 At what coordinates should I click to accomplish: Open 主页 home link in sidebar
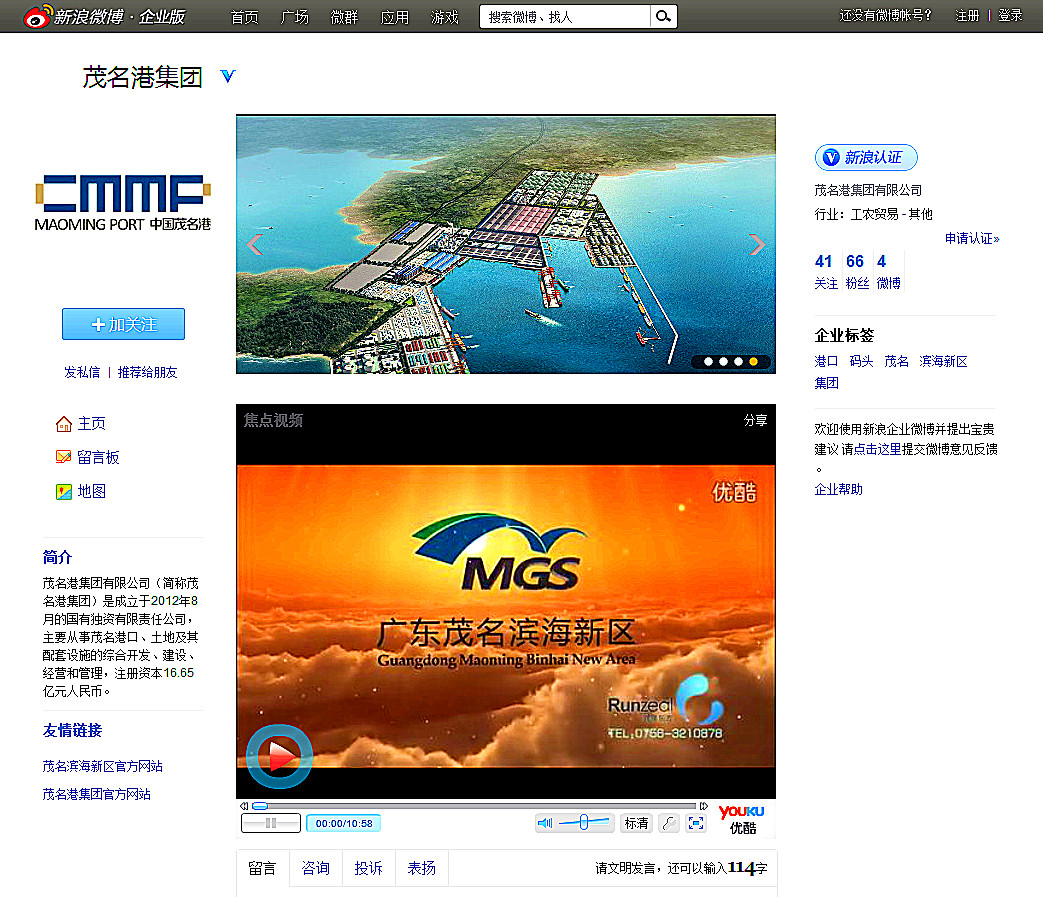pos(91,423)
